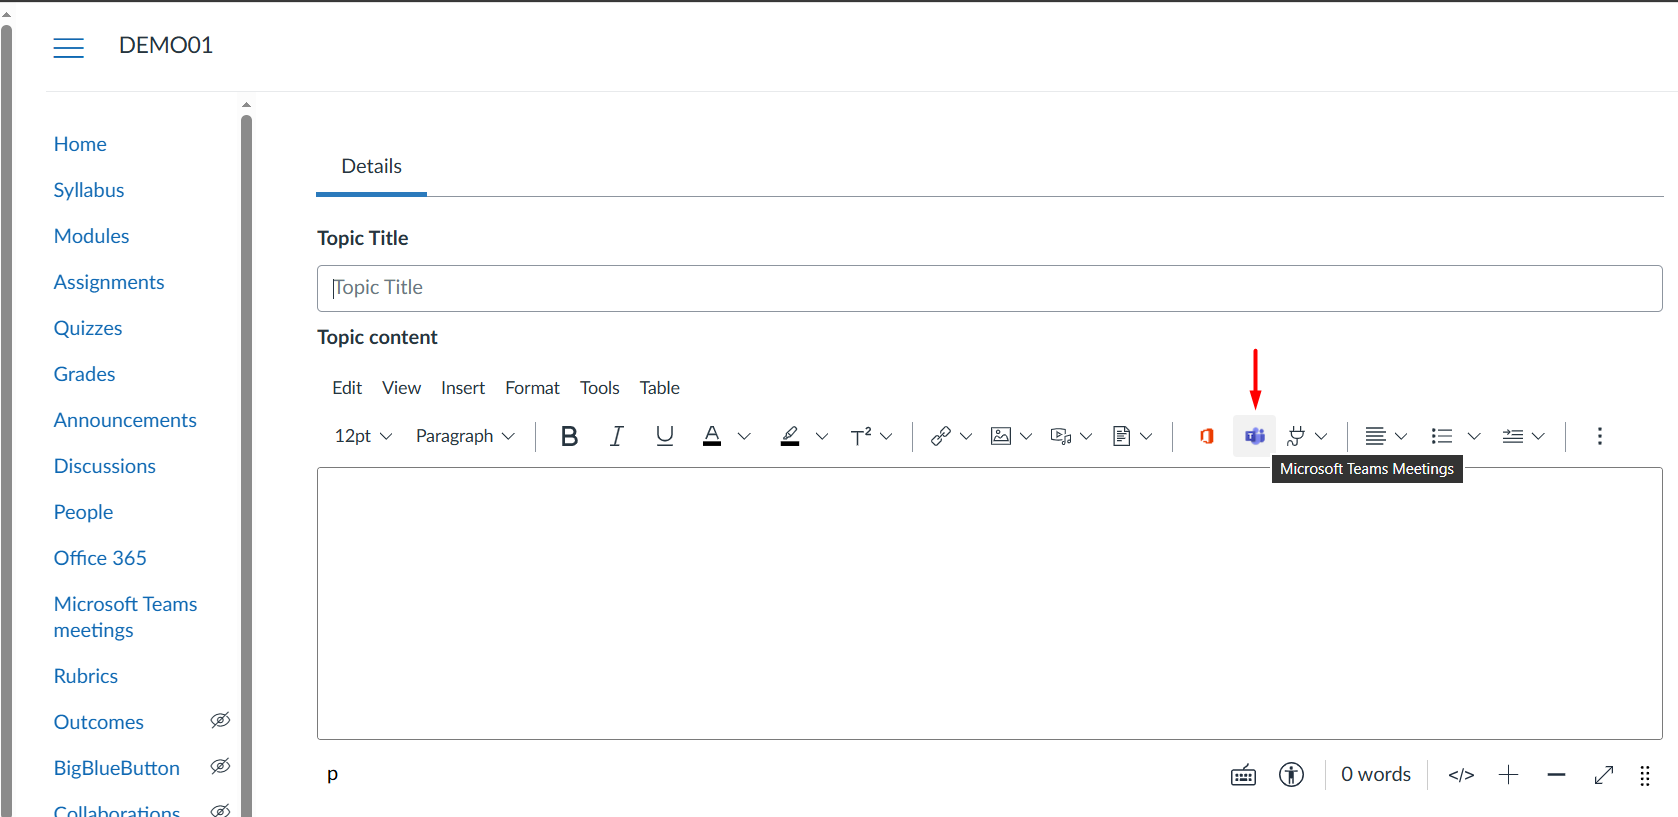Expand editor to fullscreen
This screenshot has width=1678, height=817.
[1603, 775]
